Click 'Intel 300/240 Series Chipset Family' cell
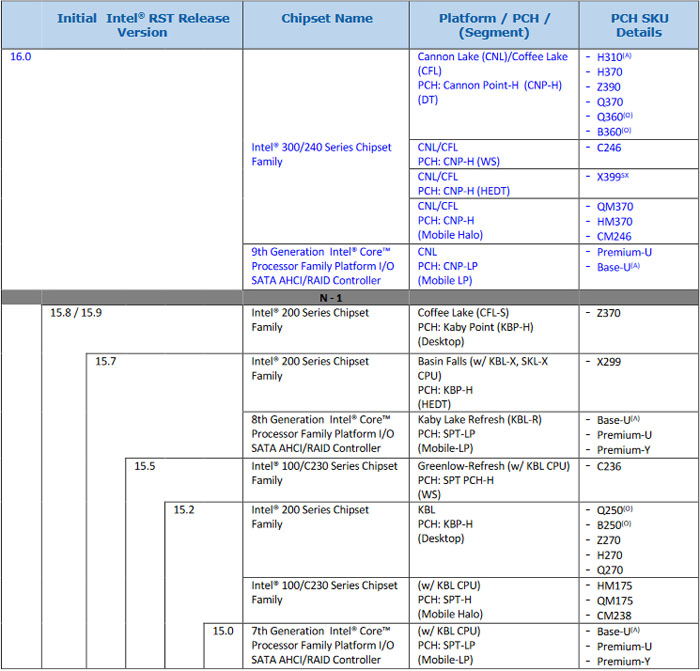 tap(321, 154)
